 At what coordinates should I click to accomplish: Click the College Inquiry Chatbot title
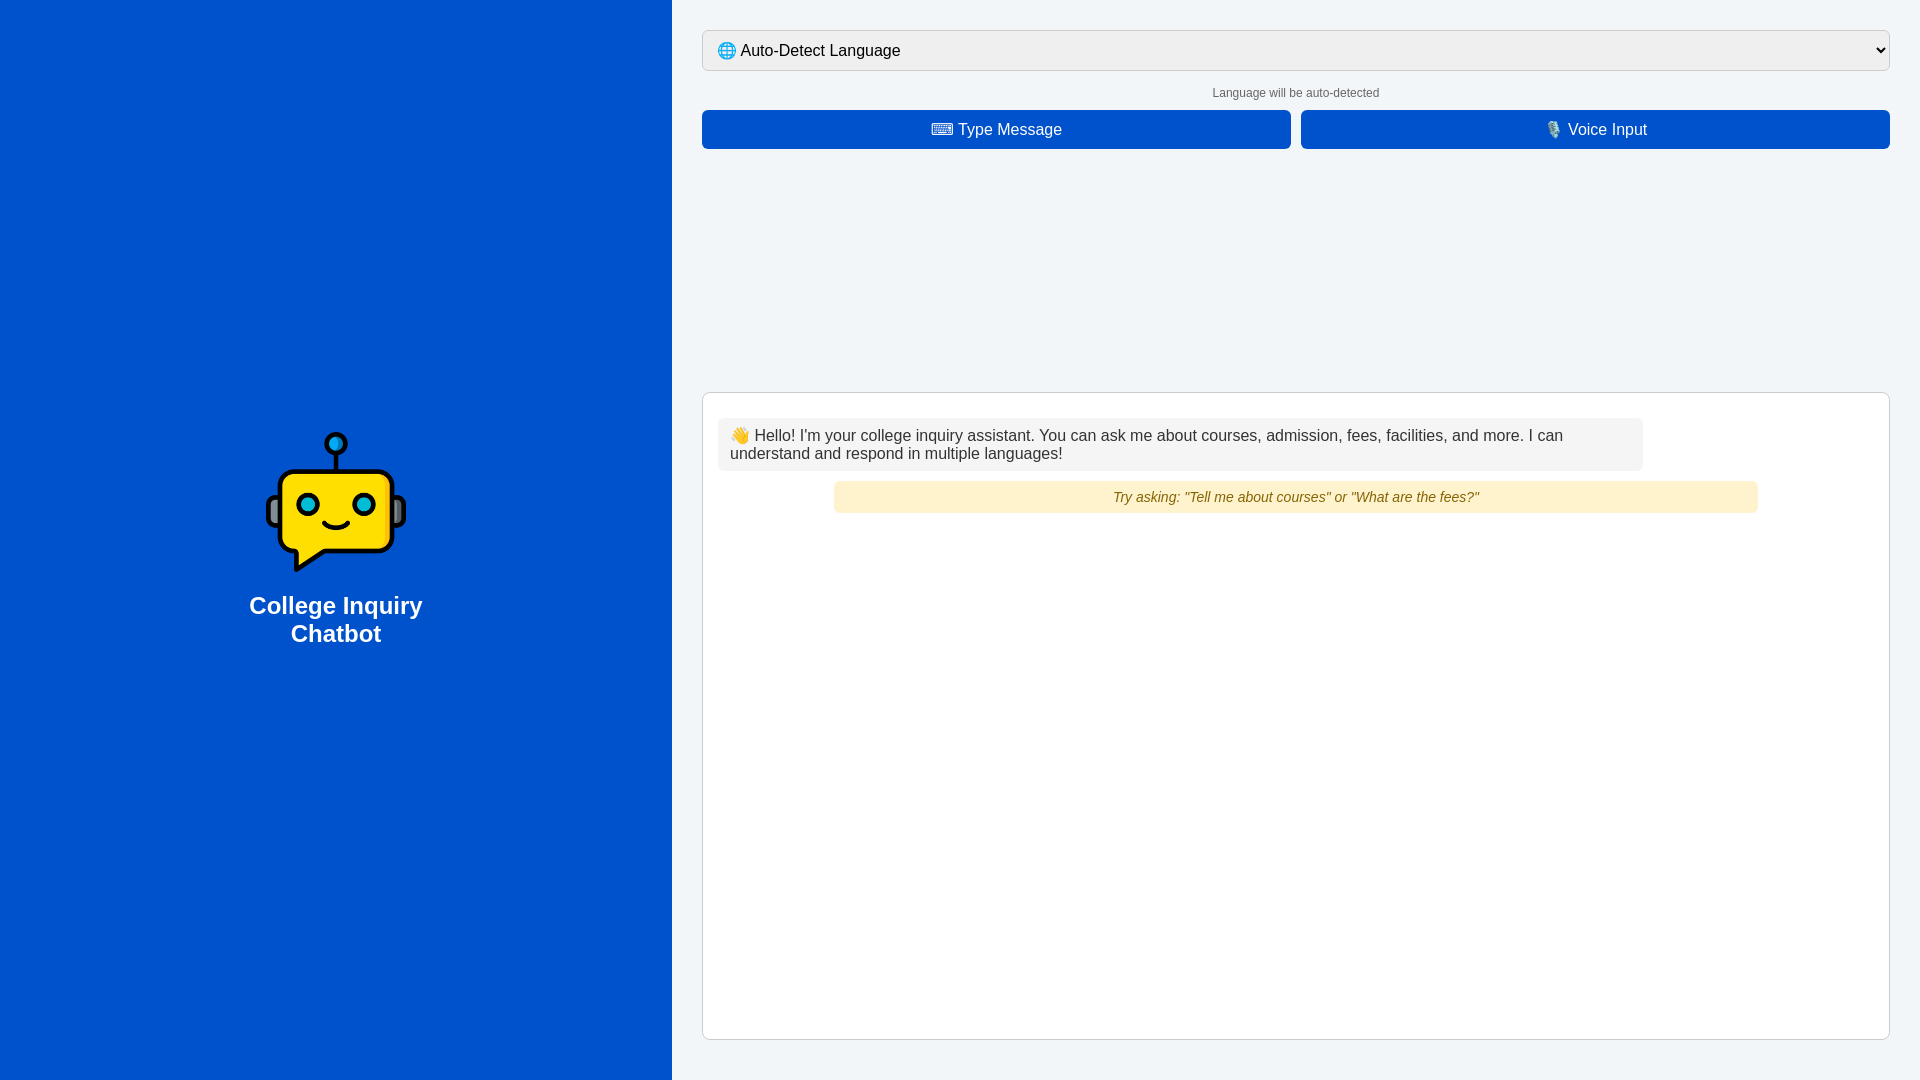click(336, 620)
